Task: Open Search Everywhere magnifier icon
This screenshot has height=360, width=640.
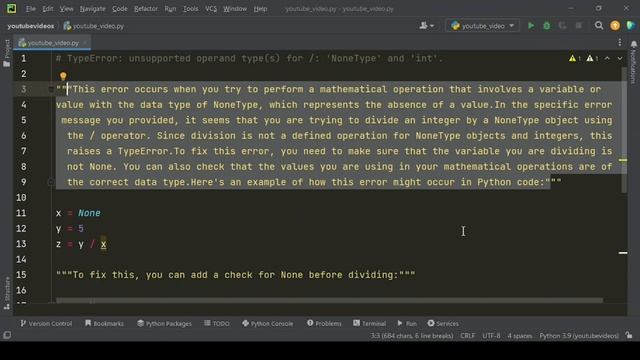Action: [599, 26]
